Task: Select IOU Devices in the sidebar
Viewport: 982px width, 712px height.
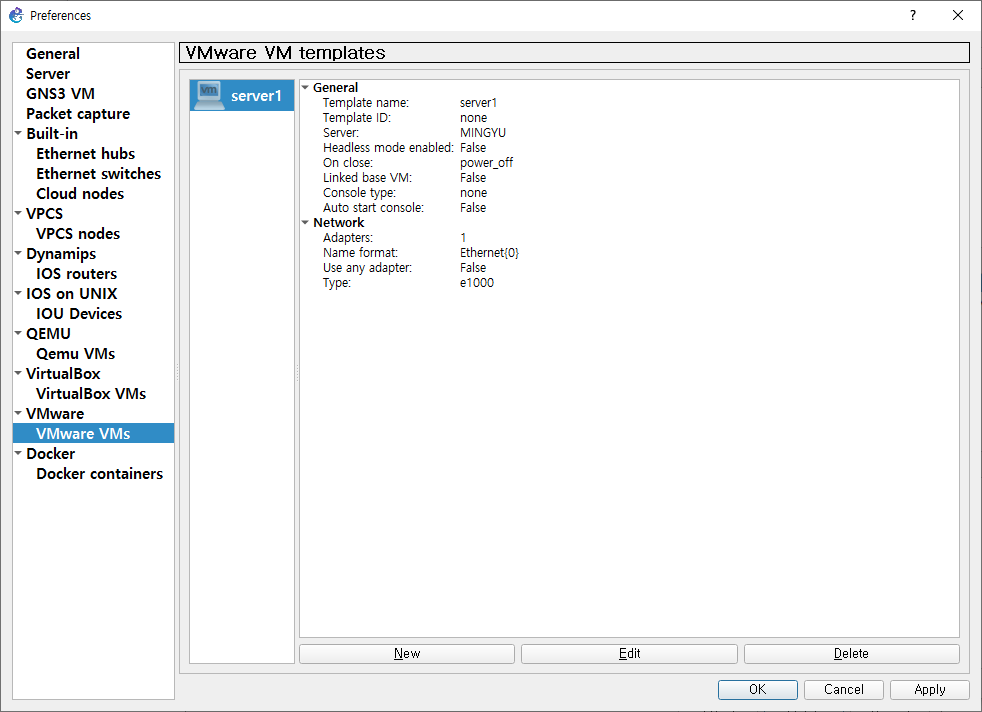Action: pos(79,314)
